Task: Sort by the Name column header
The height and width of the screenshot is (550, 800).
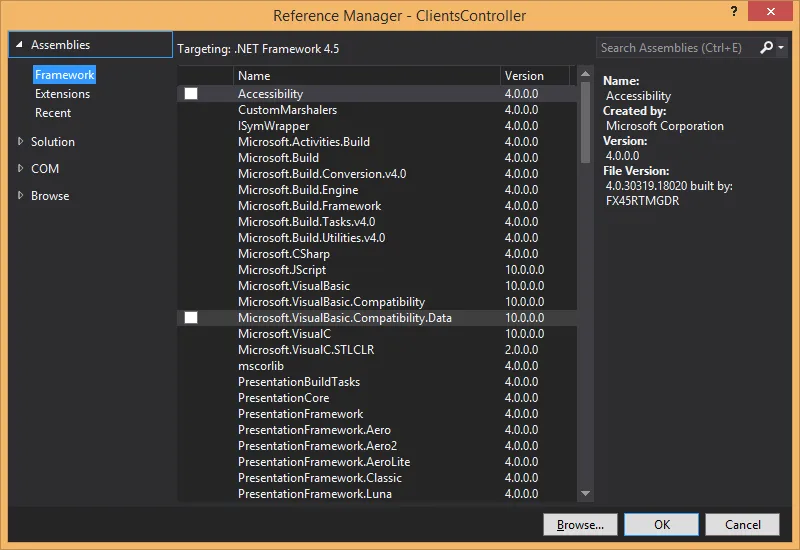Action: (366, 76)
